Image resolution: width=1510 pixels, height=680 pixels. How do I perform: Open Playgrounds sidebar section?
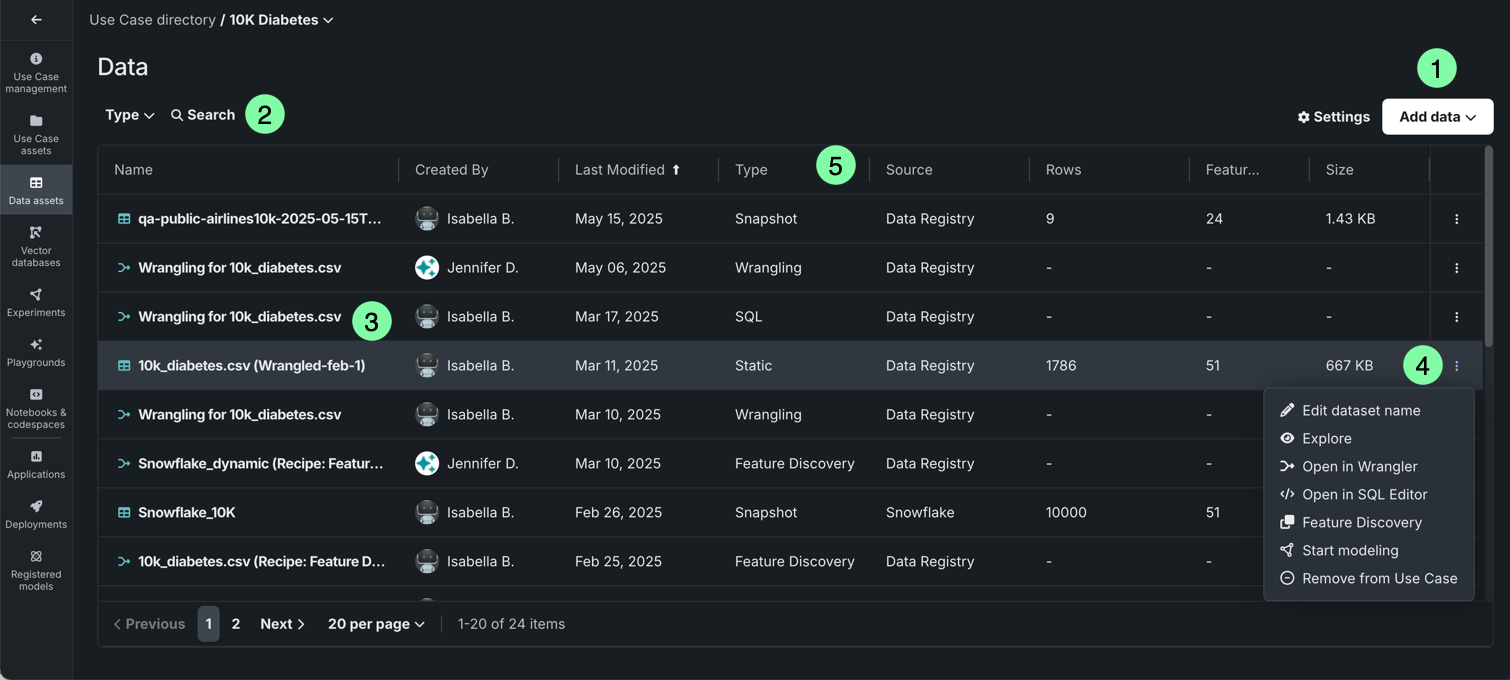point(36,352)
